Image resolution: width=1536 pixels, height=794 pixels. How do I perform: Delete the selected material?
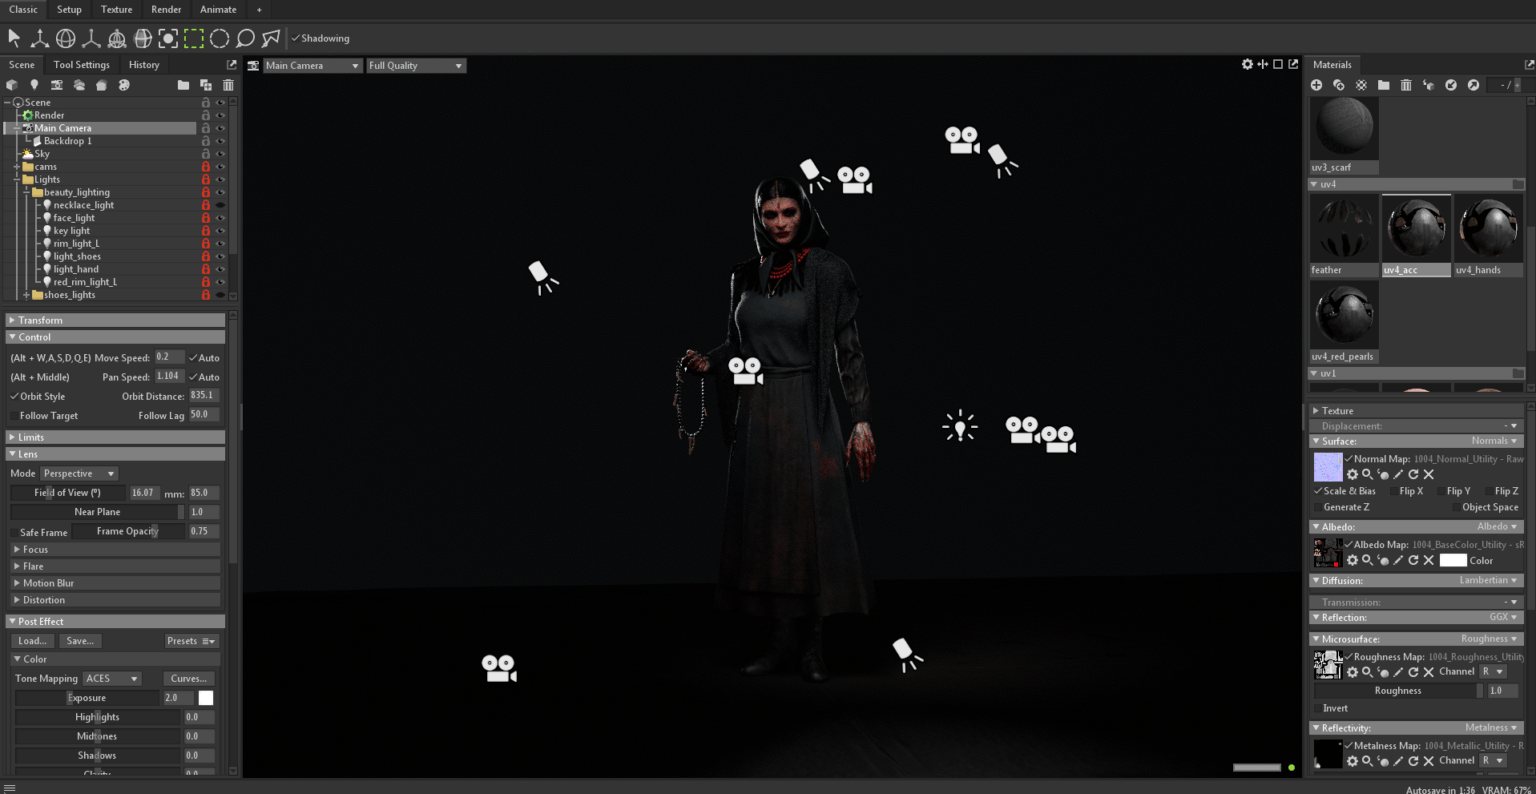tap(1406, 85)
